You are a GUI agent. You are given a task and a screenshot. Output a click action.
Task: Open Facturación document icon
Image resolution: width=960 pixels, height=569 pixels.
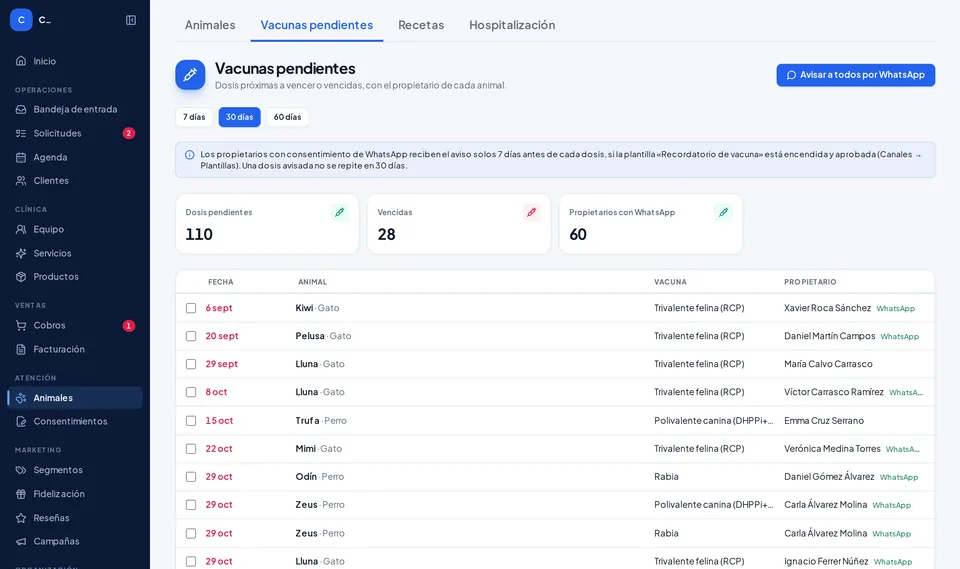pos(21,349)
